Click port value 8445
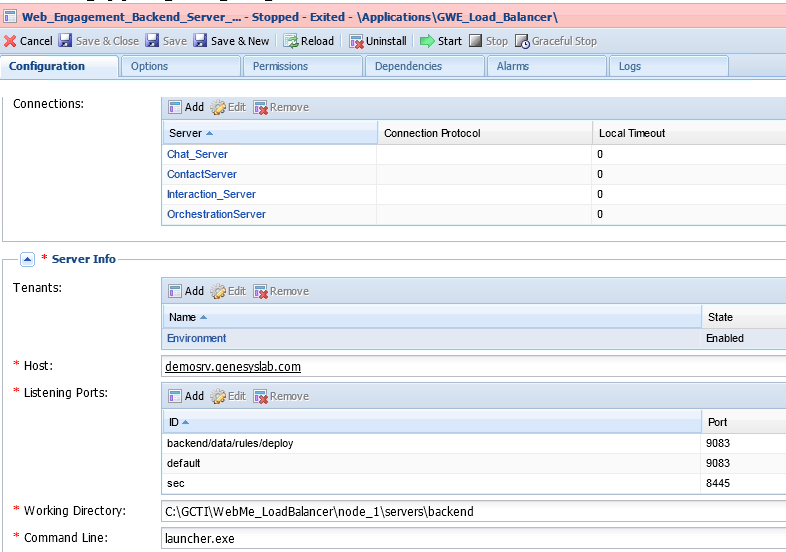This screenshot has height=552, width=786. [x=718, y=483]
